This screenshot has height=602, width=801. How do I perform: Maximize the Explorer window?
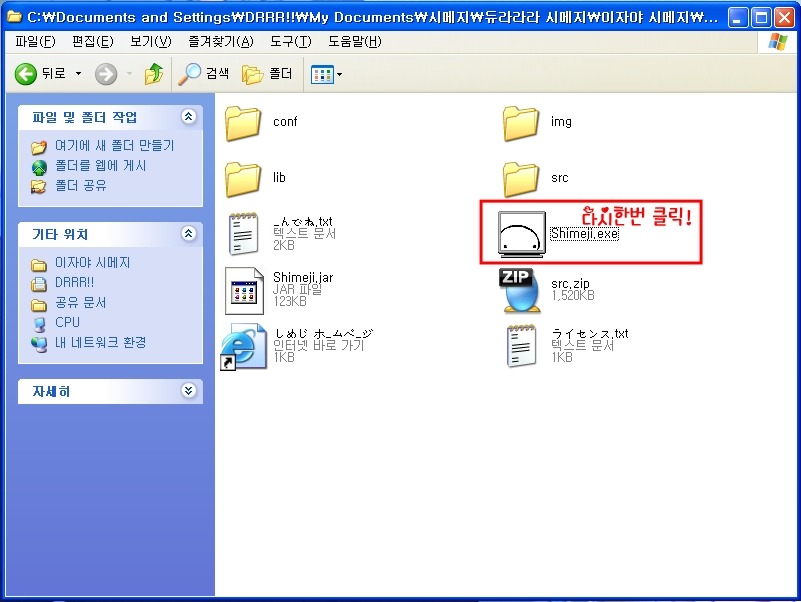[761, 18]
